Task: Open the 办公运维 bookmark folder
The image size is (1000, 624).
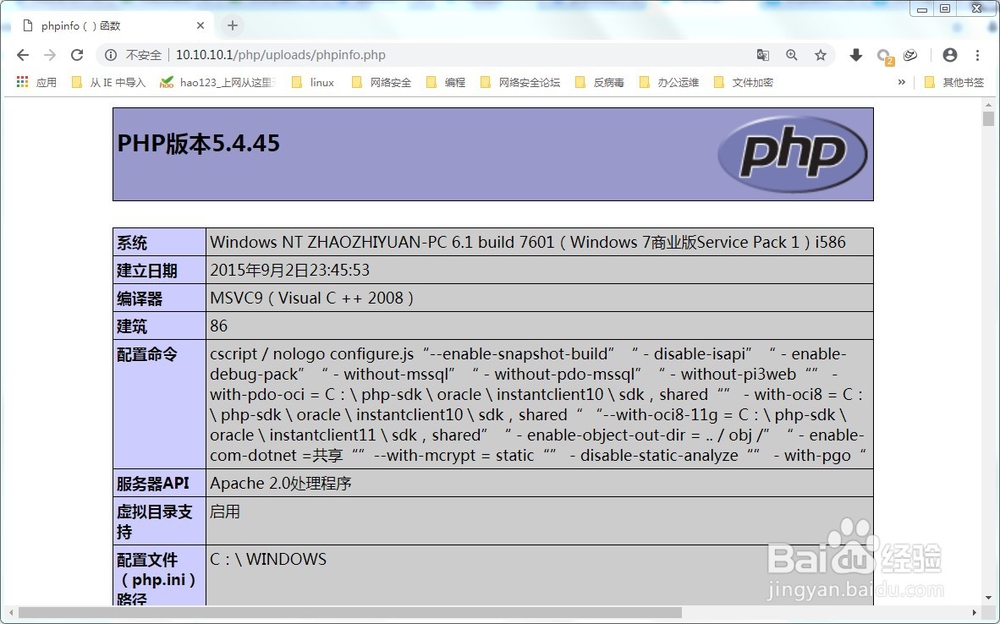Action: [x=669, y=82]
